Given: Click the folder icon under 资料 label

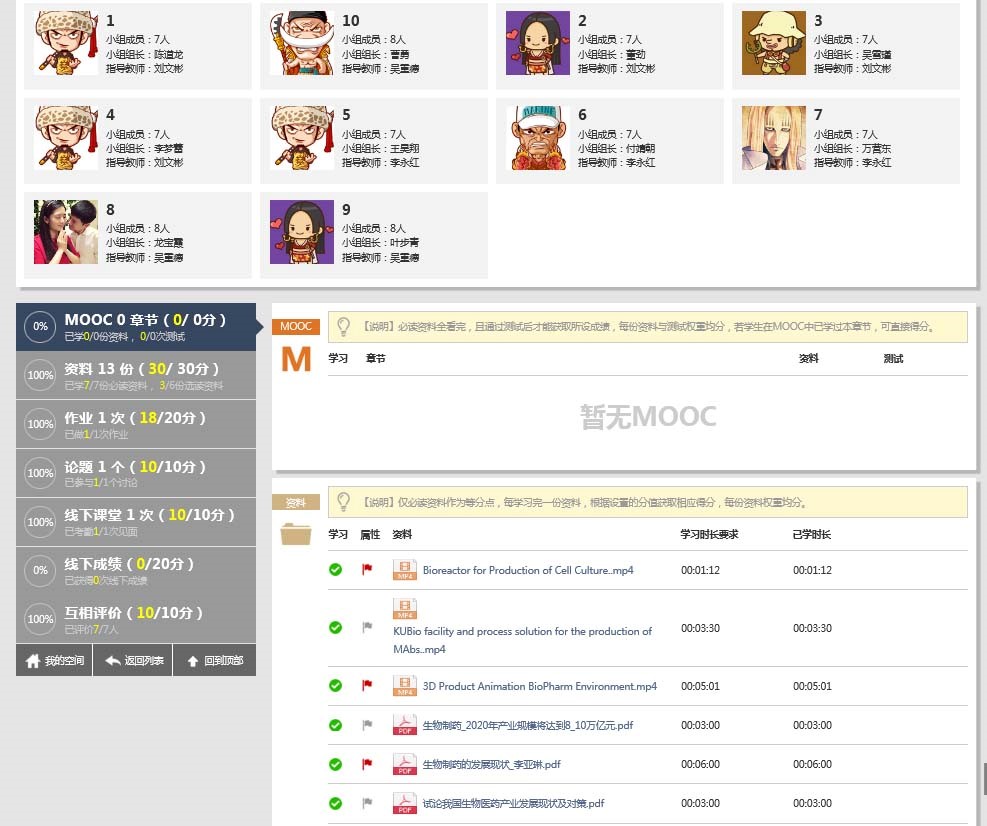Looking at the screenshot, I should (296, 534).
